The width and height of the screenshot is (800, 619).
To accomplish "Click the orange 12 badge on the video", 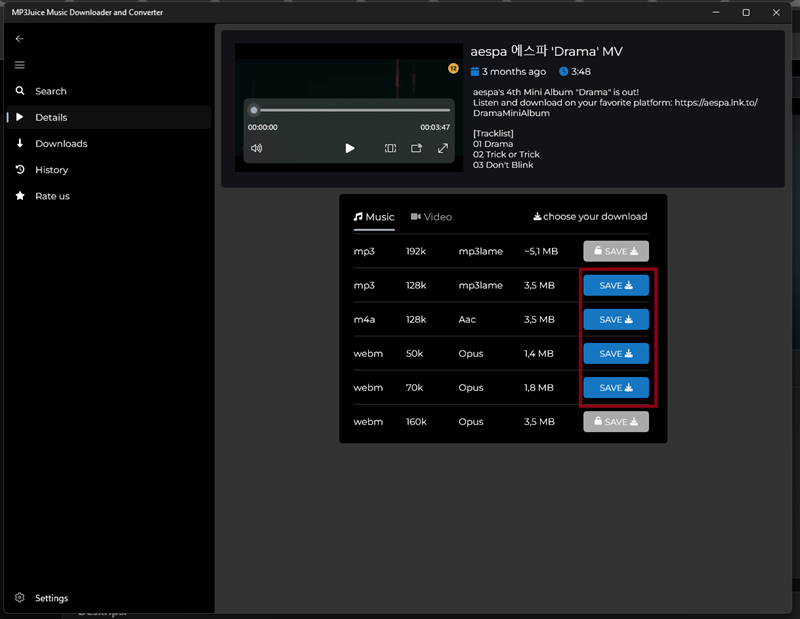I will 453,68.
